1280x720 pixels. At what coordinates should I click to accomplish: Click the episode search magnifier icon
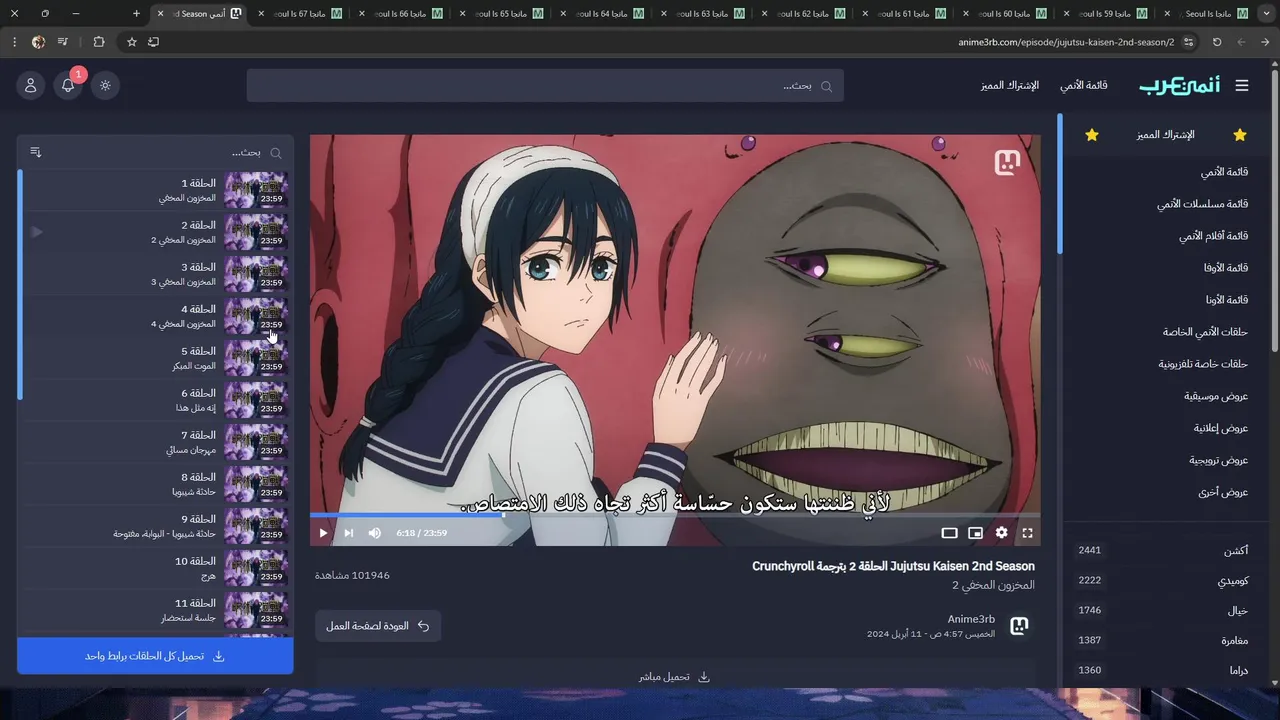tap(276, 153)
